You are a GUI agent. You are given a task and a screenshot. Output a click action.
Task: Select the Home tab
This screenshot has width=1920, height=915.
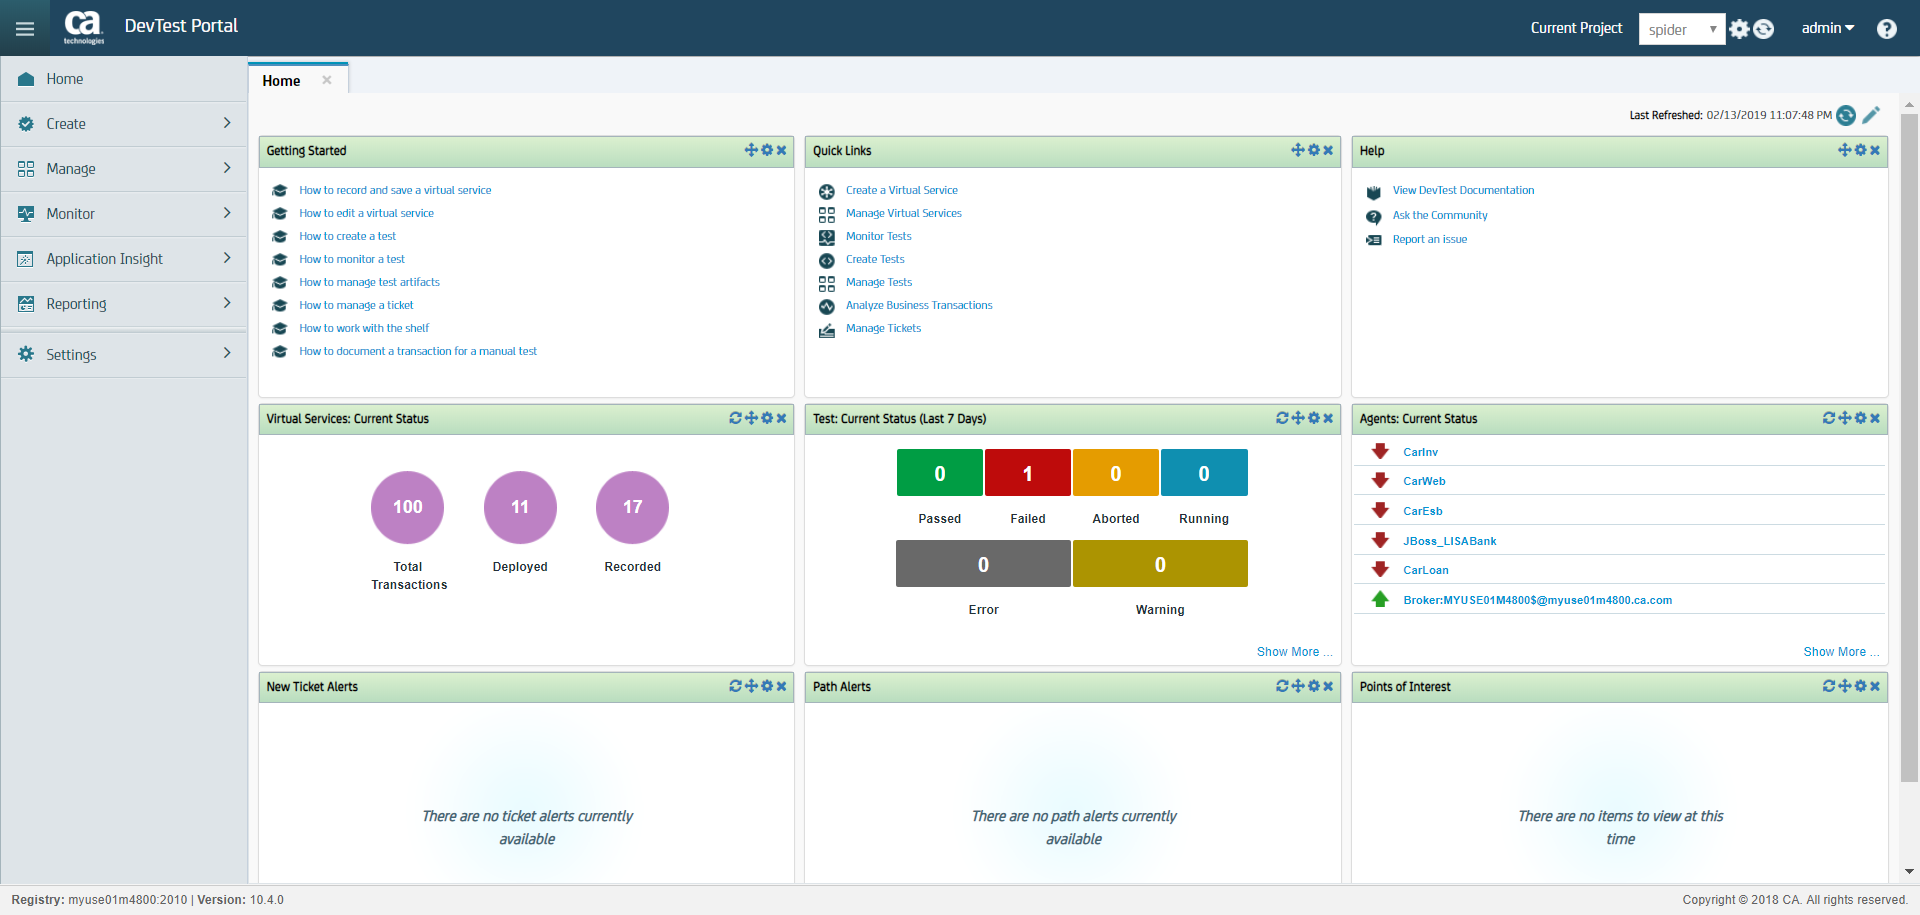[x=281, y=81]
